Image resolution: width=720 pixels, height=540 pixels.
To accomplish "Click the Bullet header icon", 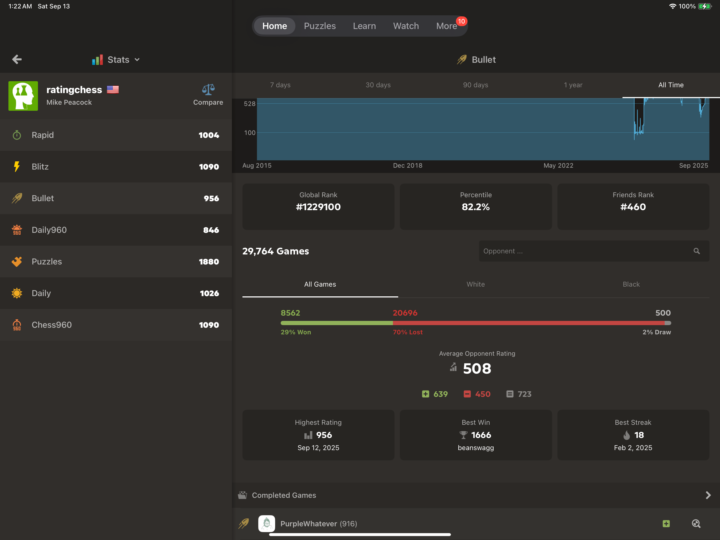I will point(462,60).
